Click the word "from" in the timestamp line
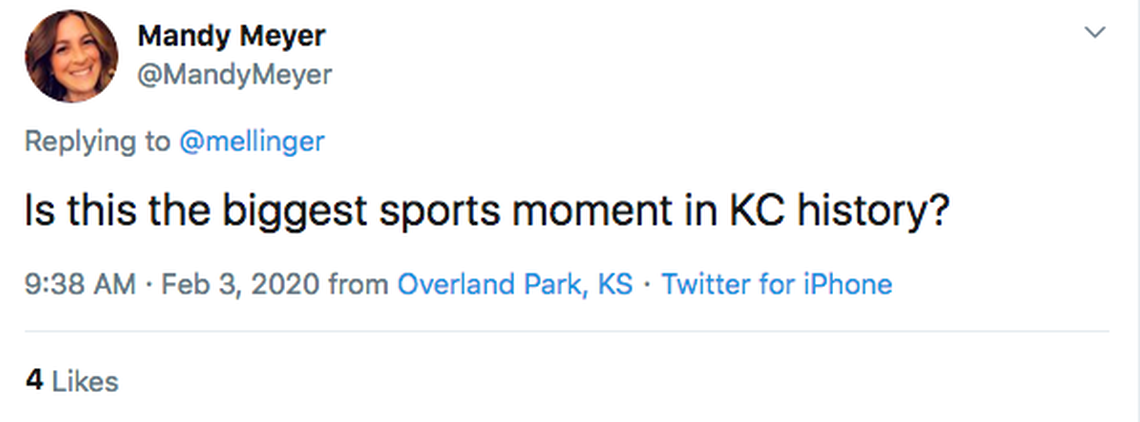 [358, 285]
